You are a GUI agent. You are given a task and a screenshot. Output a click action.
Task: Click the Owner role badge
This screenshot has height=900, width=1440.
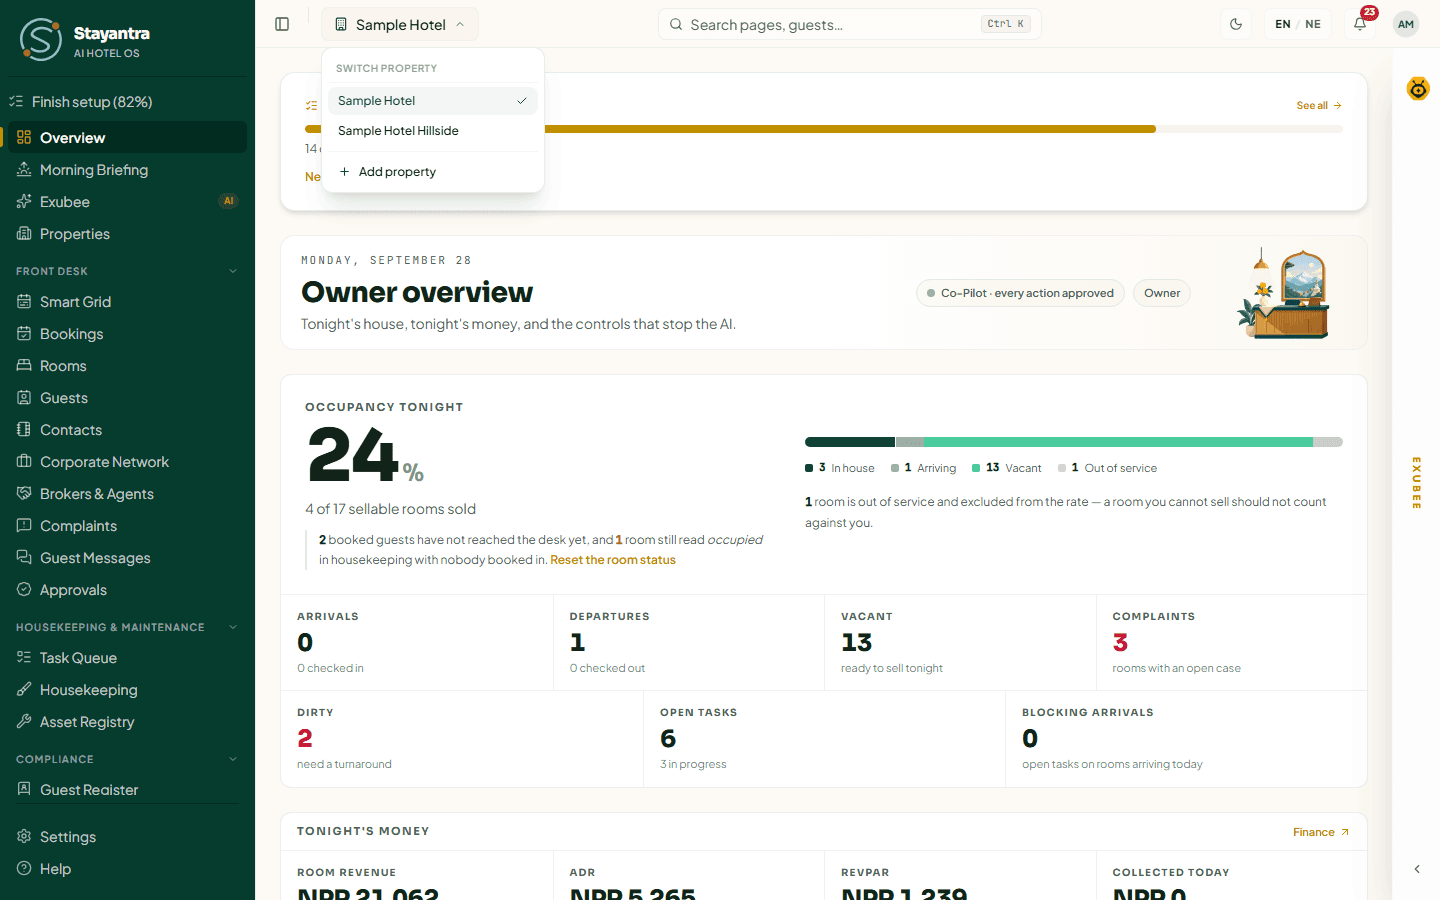[x=1162, y=293]
